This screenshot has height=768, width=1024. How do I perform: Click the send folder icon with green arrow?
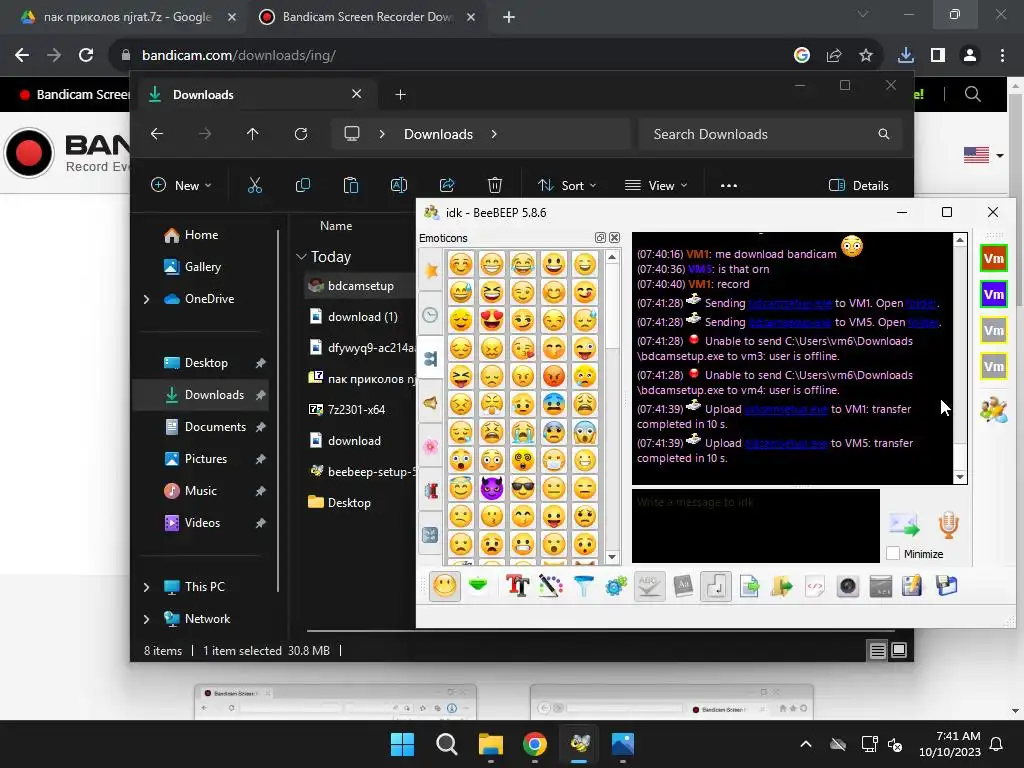(782, 586)
